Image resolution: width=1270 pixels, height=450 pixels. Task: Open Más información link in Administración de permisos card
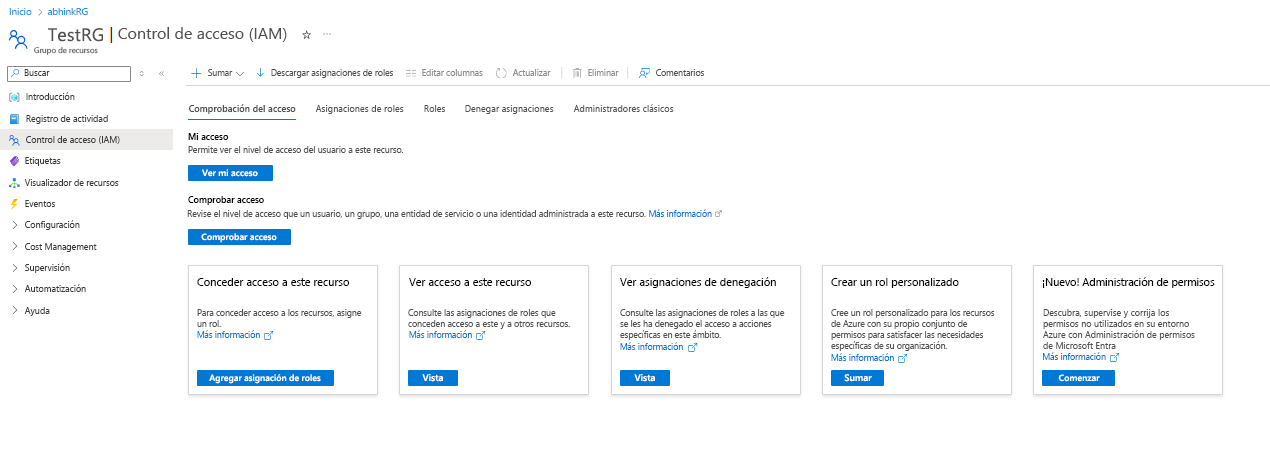pyautogui.click(x=1074, y=357)
